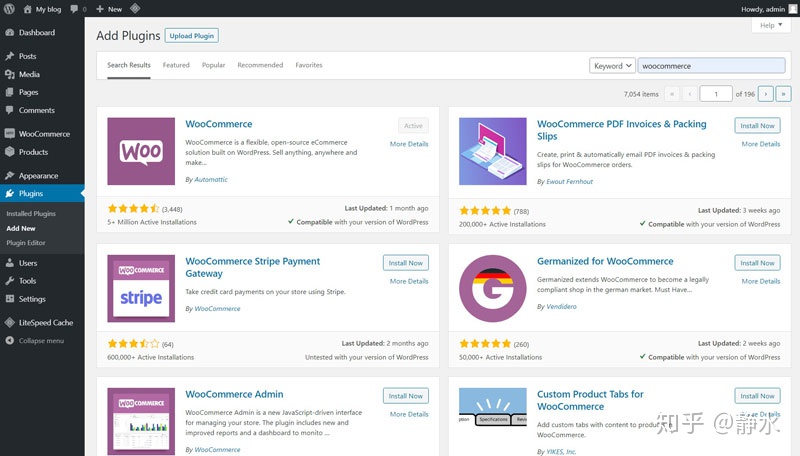Open the Vendidero author link
The height and width of the screenshot is (456, 800).
[561, 307]
